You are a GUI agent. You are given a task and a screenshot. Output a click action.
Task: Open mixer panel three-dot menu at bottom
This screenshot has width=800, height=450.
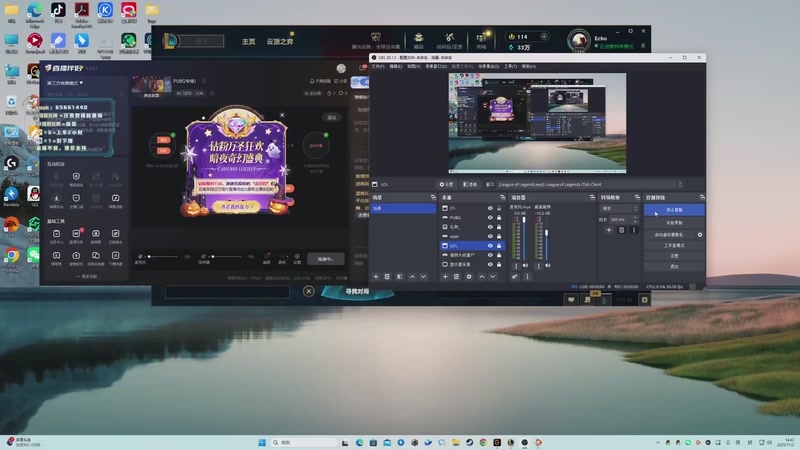pyautogui.click(x=527, y=277)
